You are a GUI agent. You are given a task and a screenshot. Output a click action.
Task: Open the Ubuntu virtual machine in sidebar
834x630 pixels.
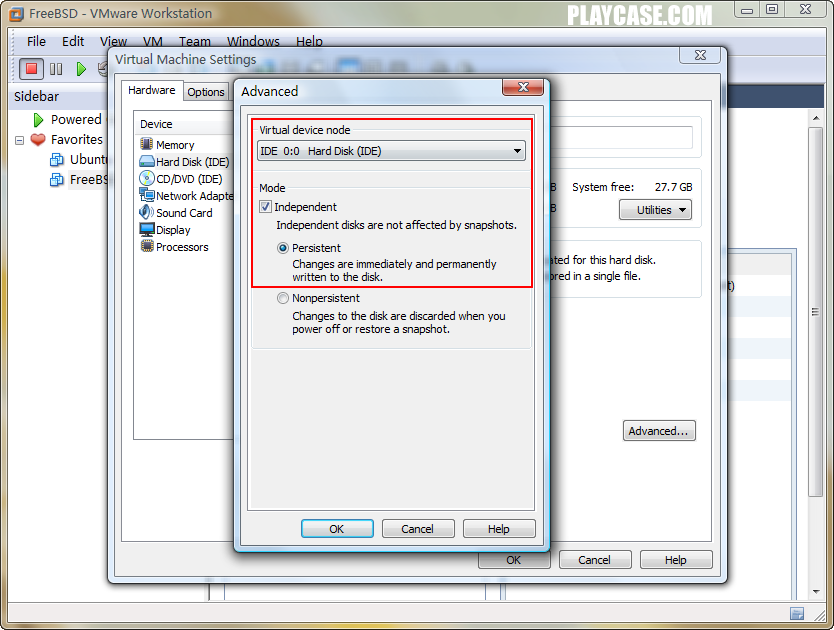click(x=79, y=160)
